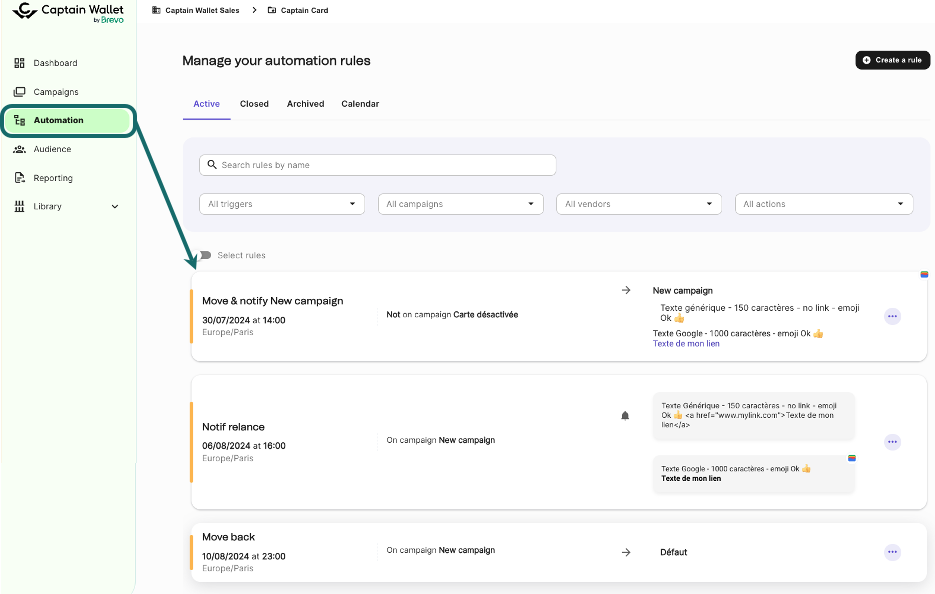Open three-dot menu for Notif relance rule
Image resolution: width=935 pixels, height=594 pixels.
[892, 442]
